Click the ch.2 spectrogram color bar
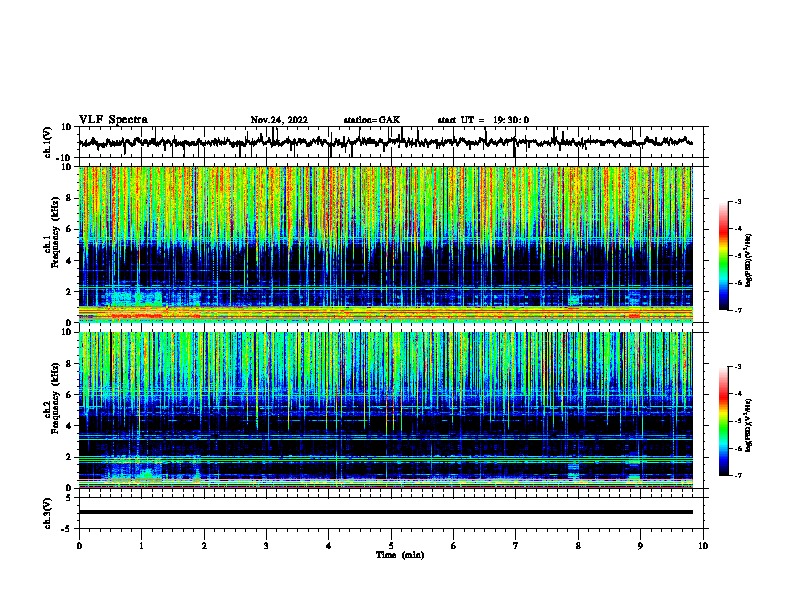 tap(723, 421)
